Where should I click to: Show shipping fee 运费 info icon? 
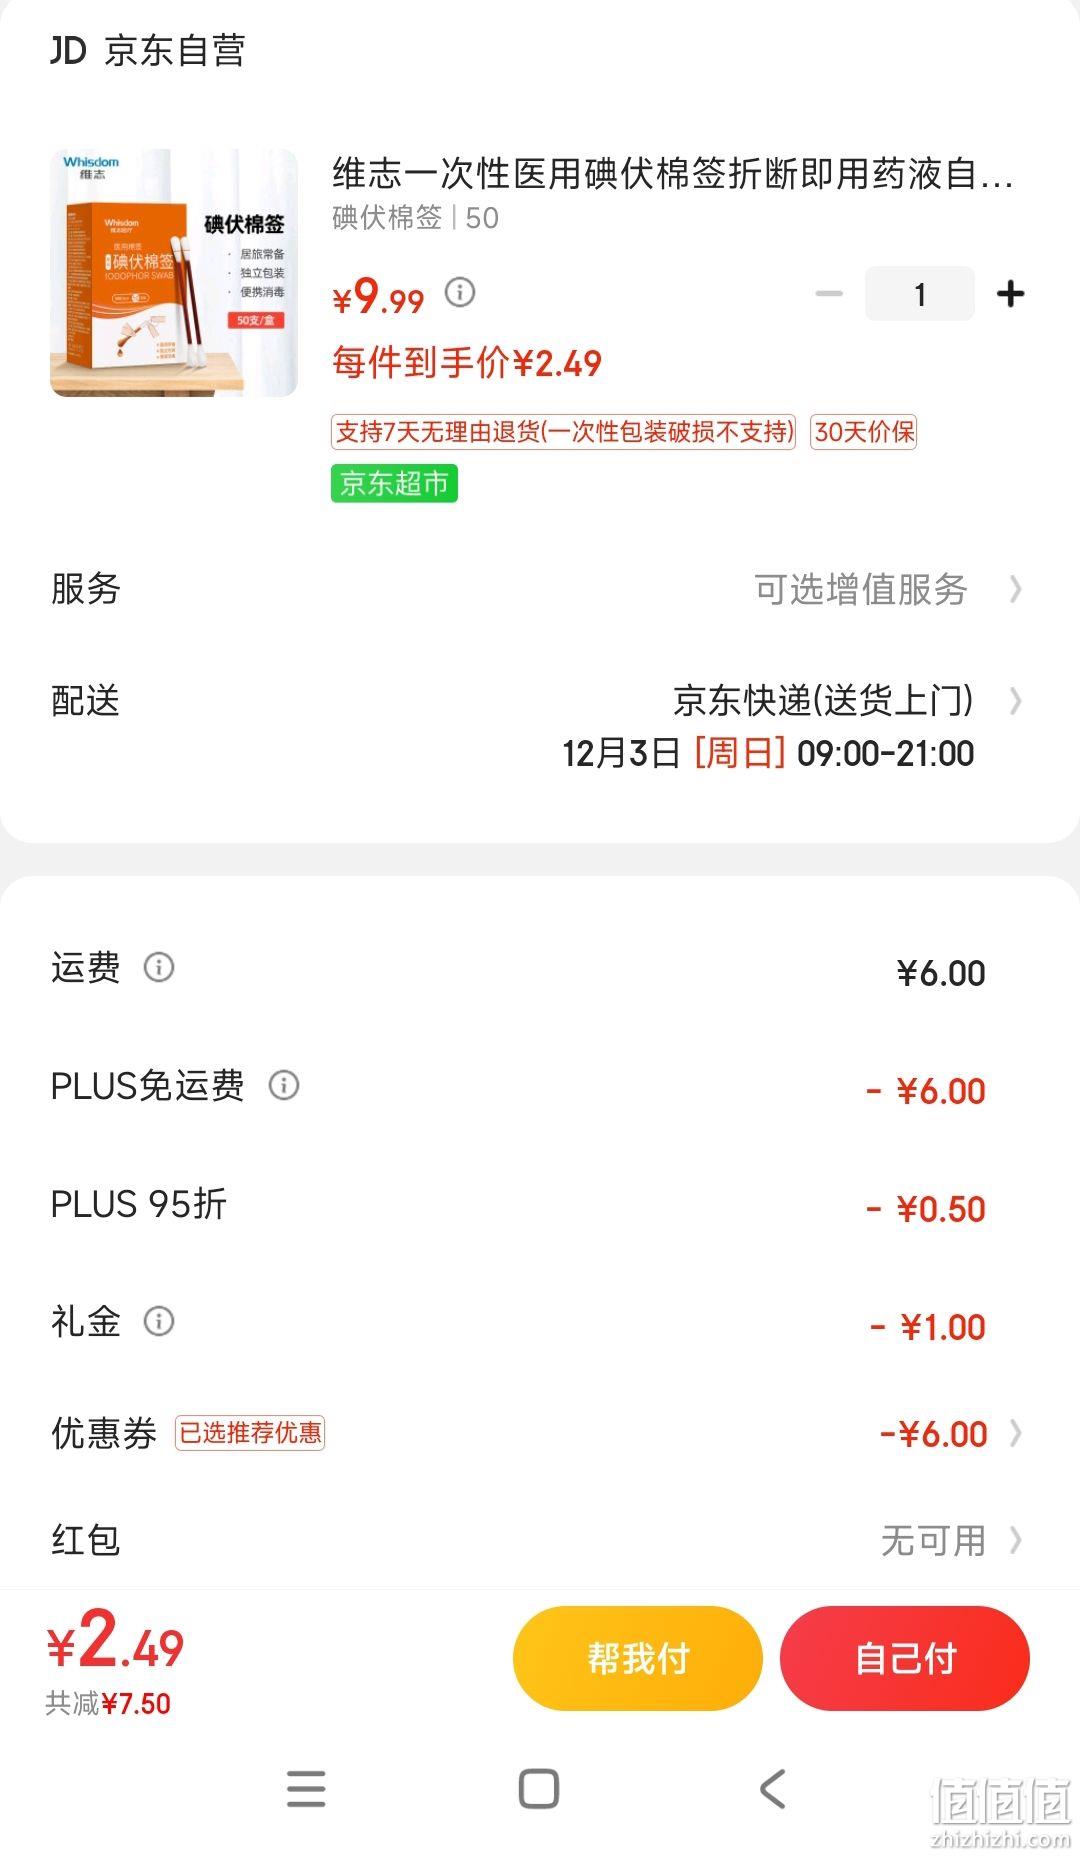tap(159, 967)
